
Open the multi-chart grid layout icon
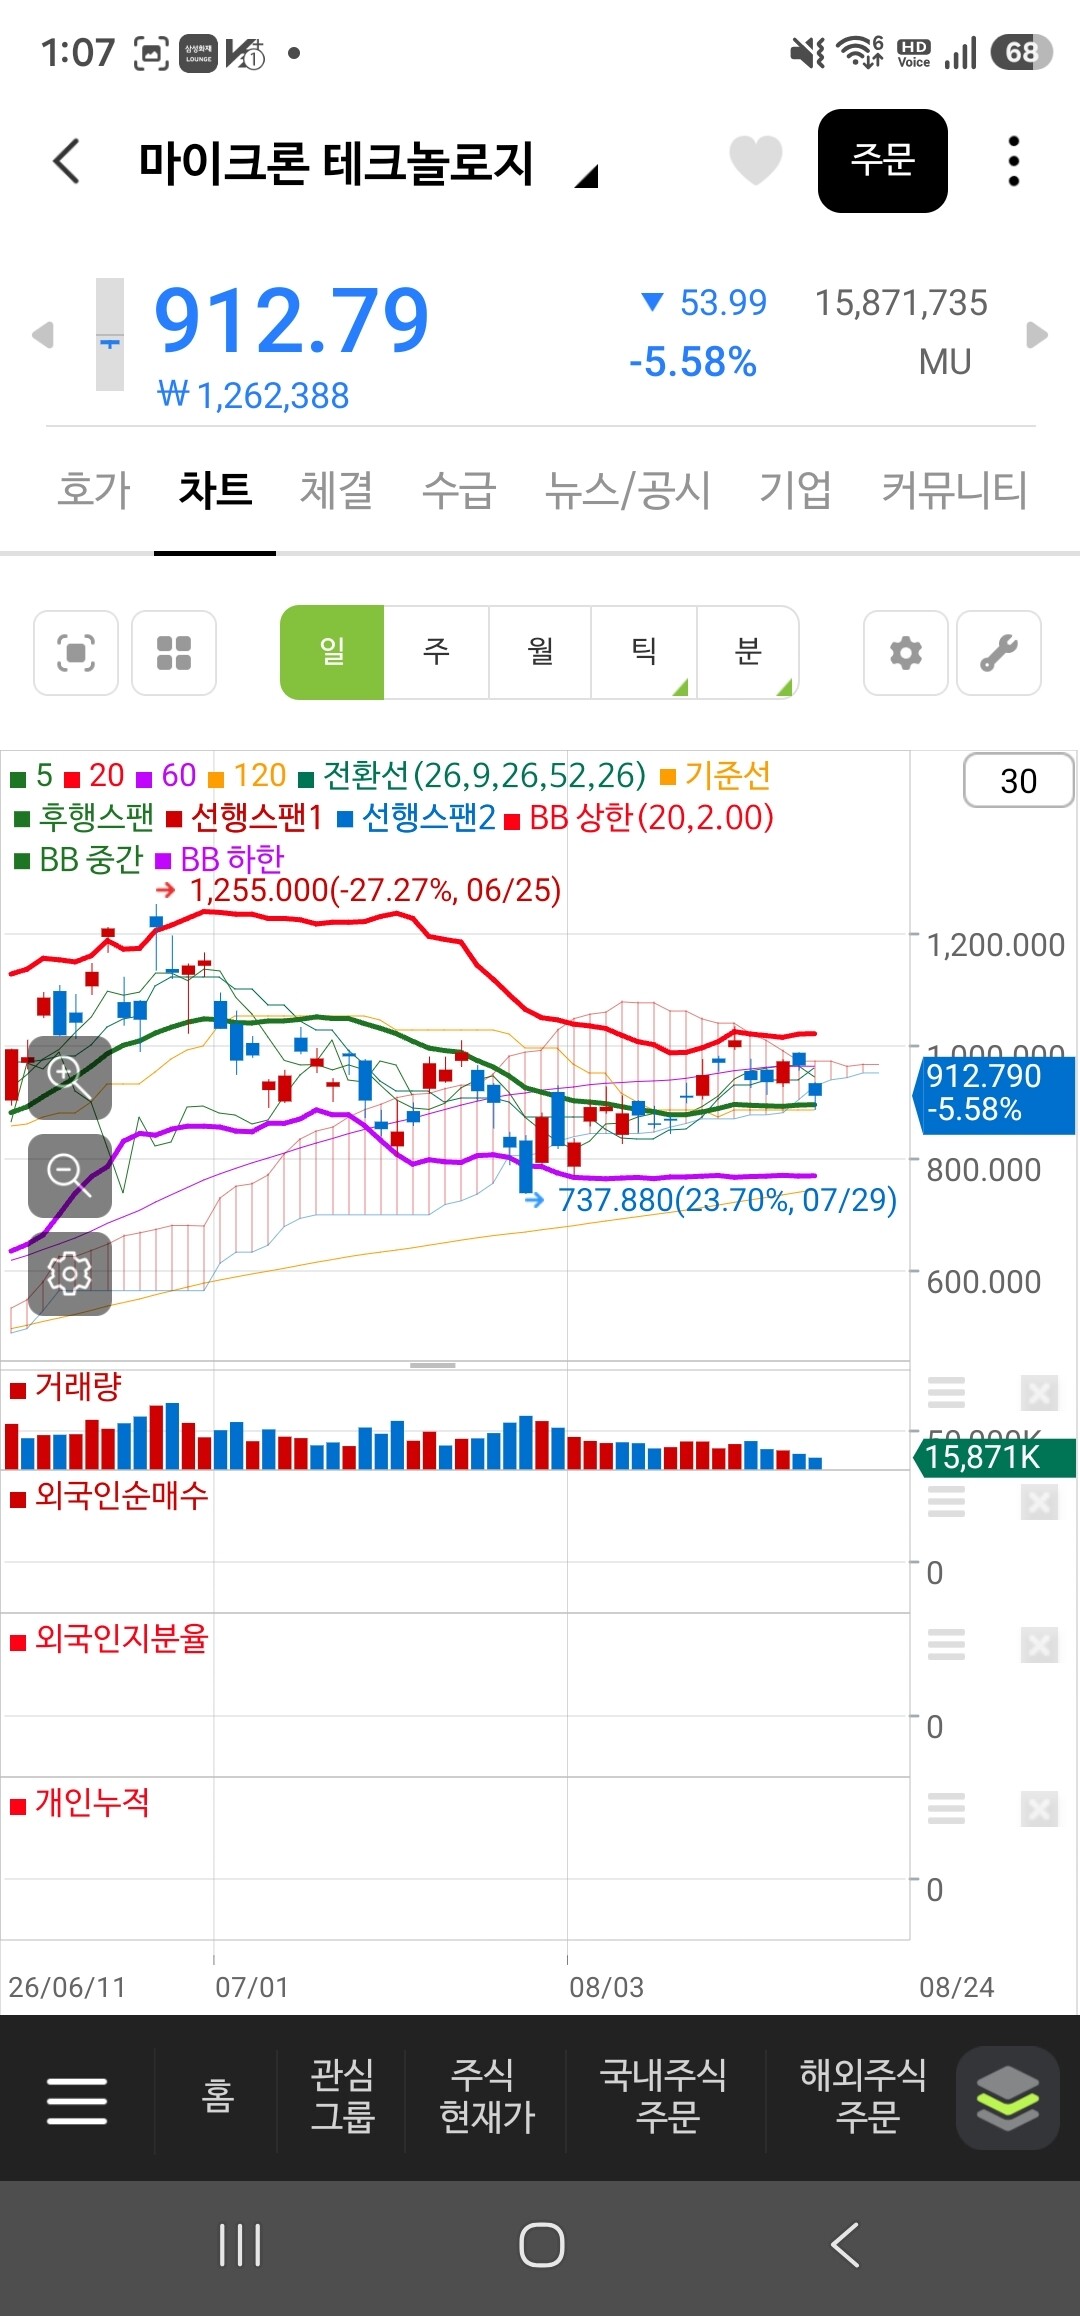click(x=174, y=653)
